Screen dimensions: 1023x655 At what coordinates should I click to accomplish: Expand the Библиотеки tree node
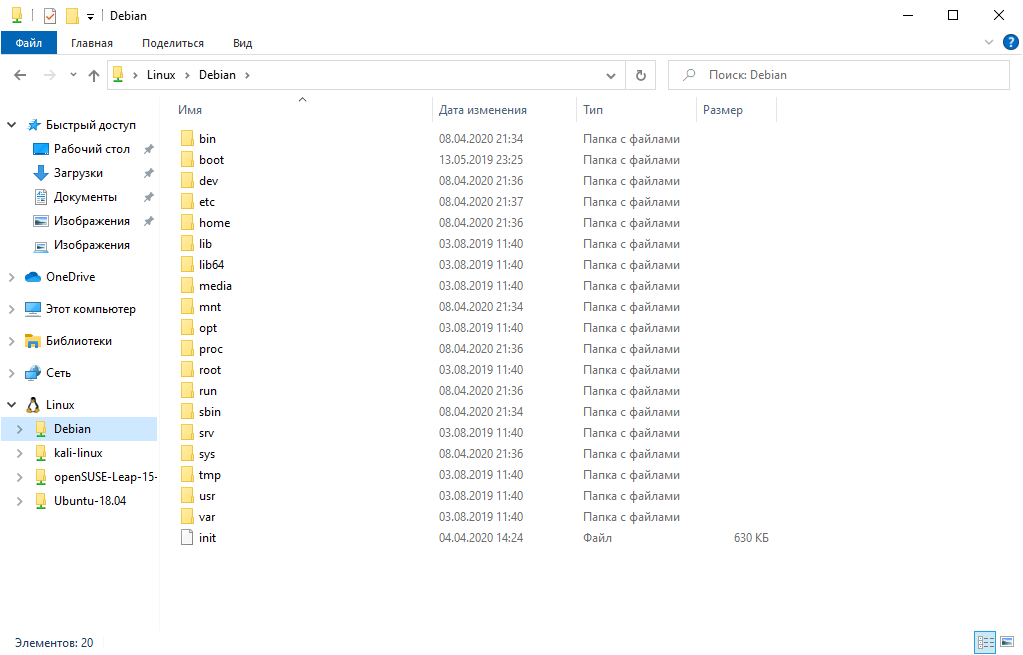tap(12, 341)
